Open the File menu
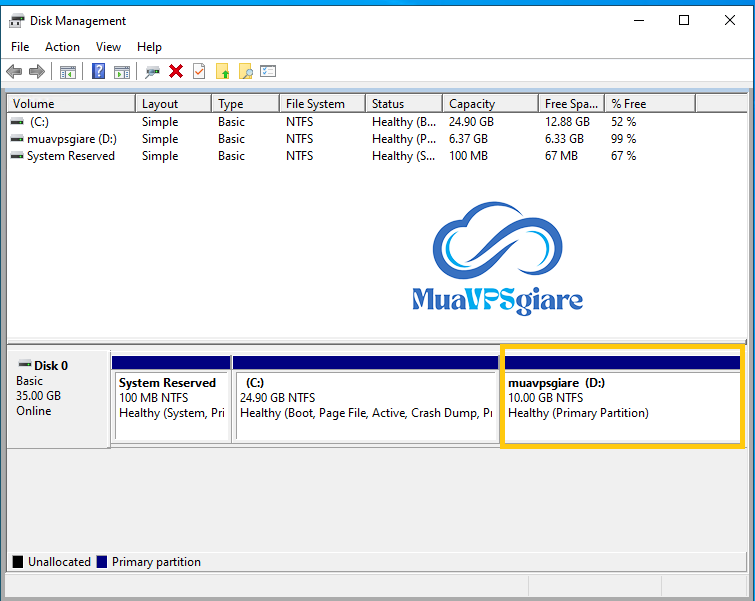This screenshot has height=601, width=755. click(x=20, y=47)
